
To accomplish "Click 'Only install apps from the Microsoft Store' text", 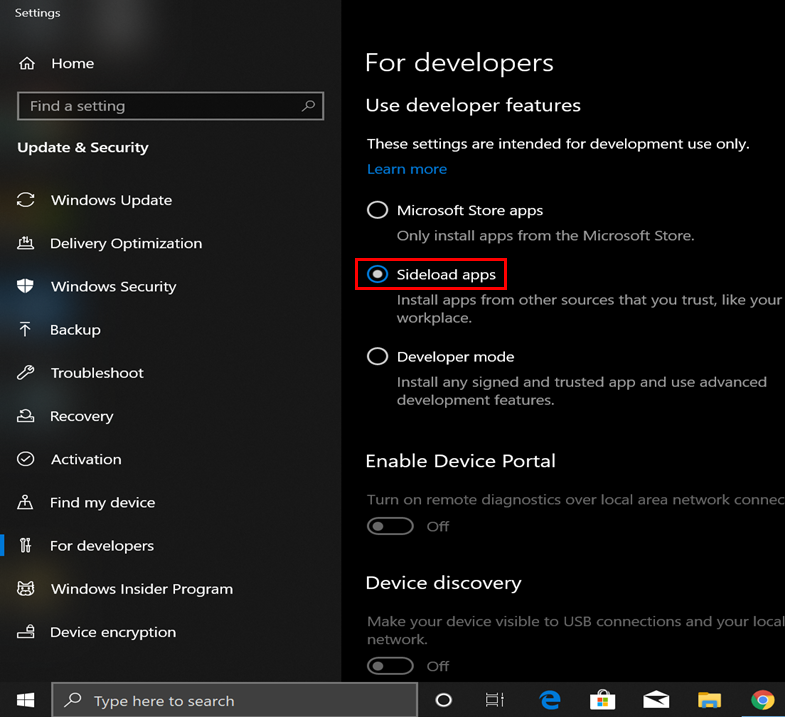I will point(546,235).
